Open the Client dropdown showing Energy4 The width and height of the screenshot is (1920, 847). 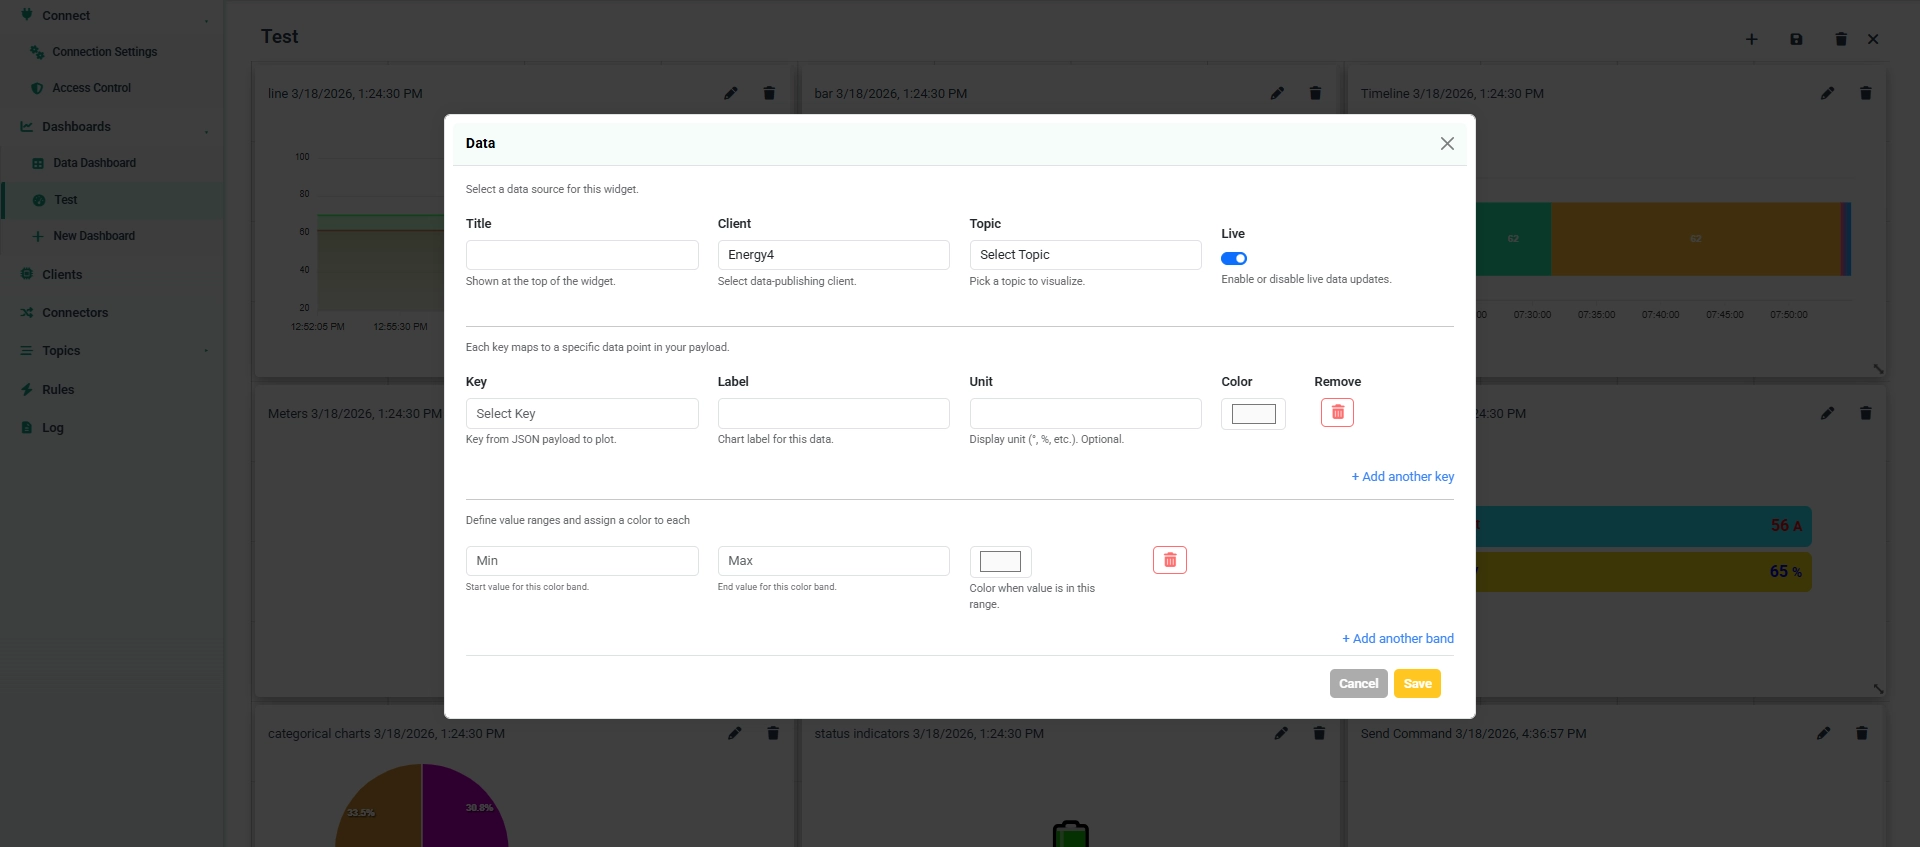pyautogui.click(x=833, y=255)
